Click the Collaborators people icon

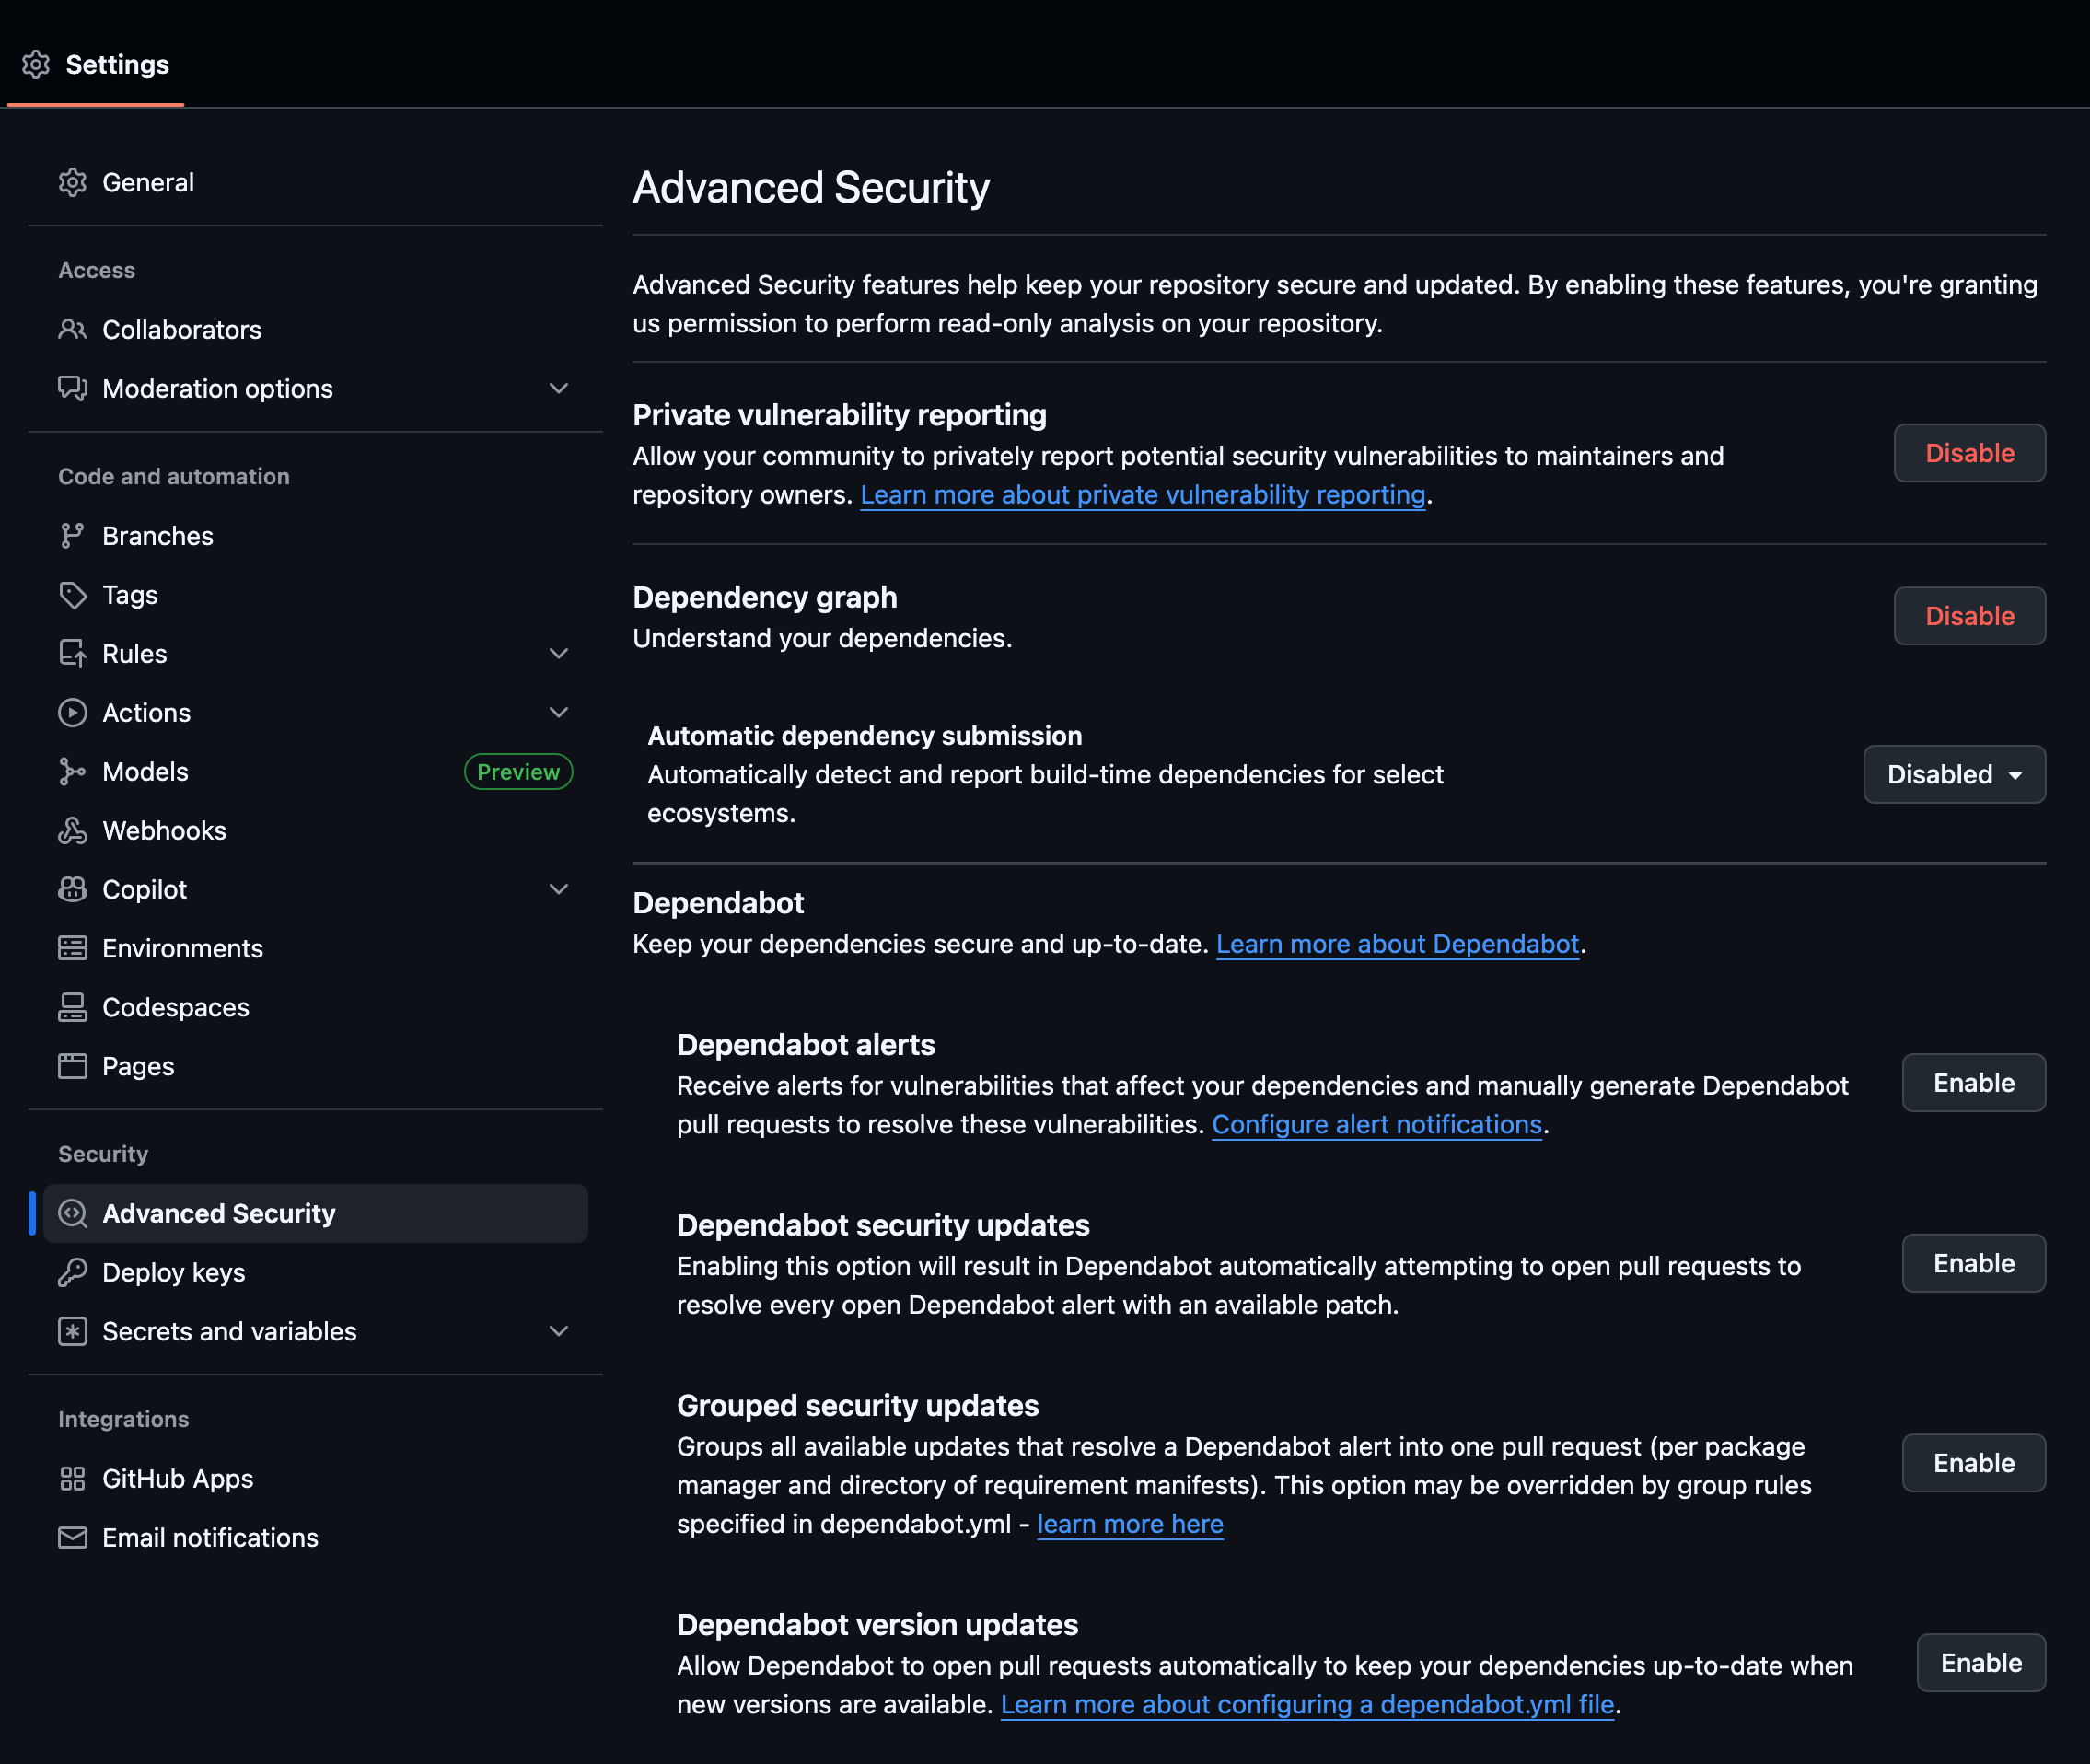[72, 329]
